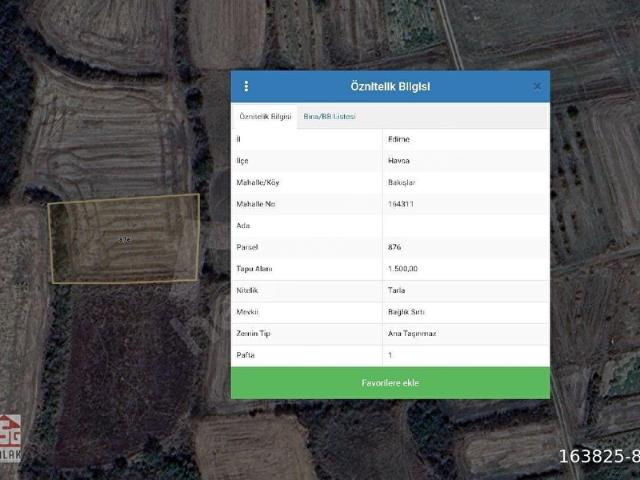The image size is (640, 480).
Task: Click the İlçe row label
Action: [x=242, y=161]
